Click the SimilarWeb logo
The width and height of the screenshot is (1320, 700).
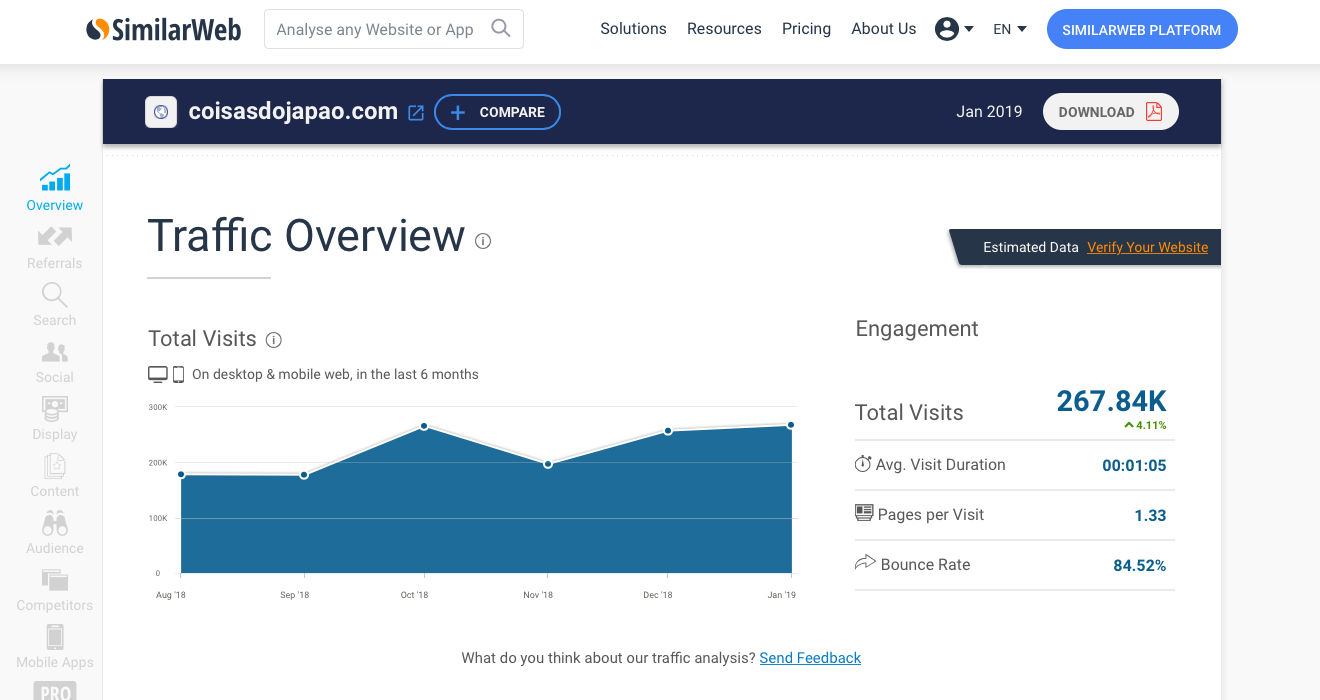(x=163, y=30)
